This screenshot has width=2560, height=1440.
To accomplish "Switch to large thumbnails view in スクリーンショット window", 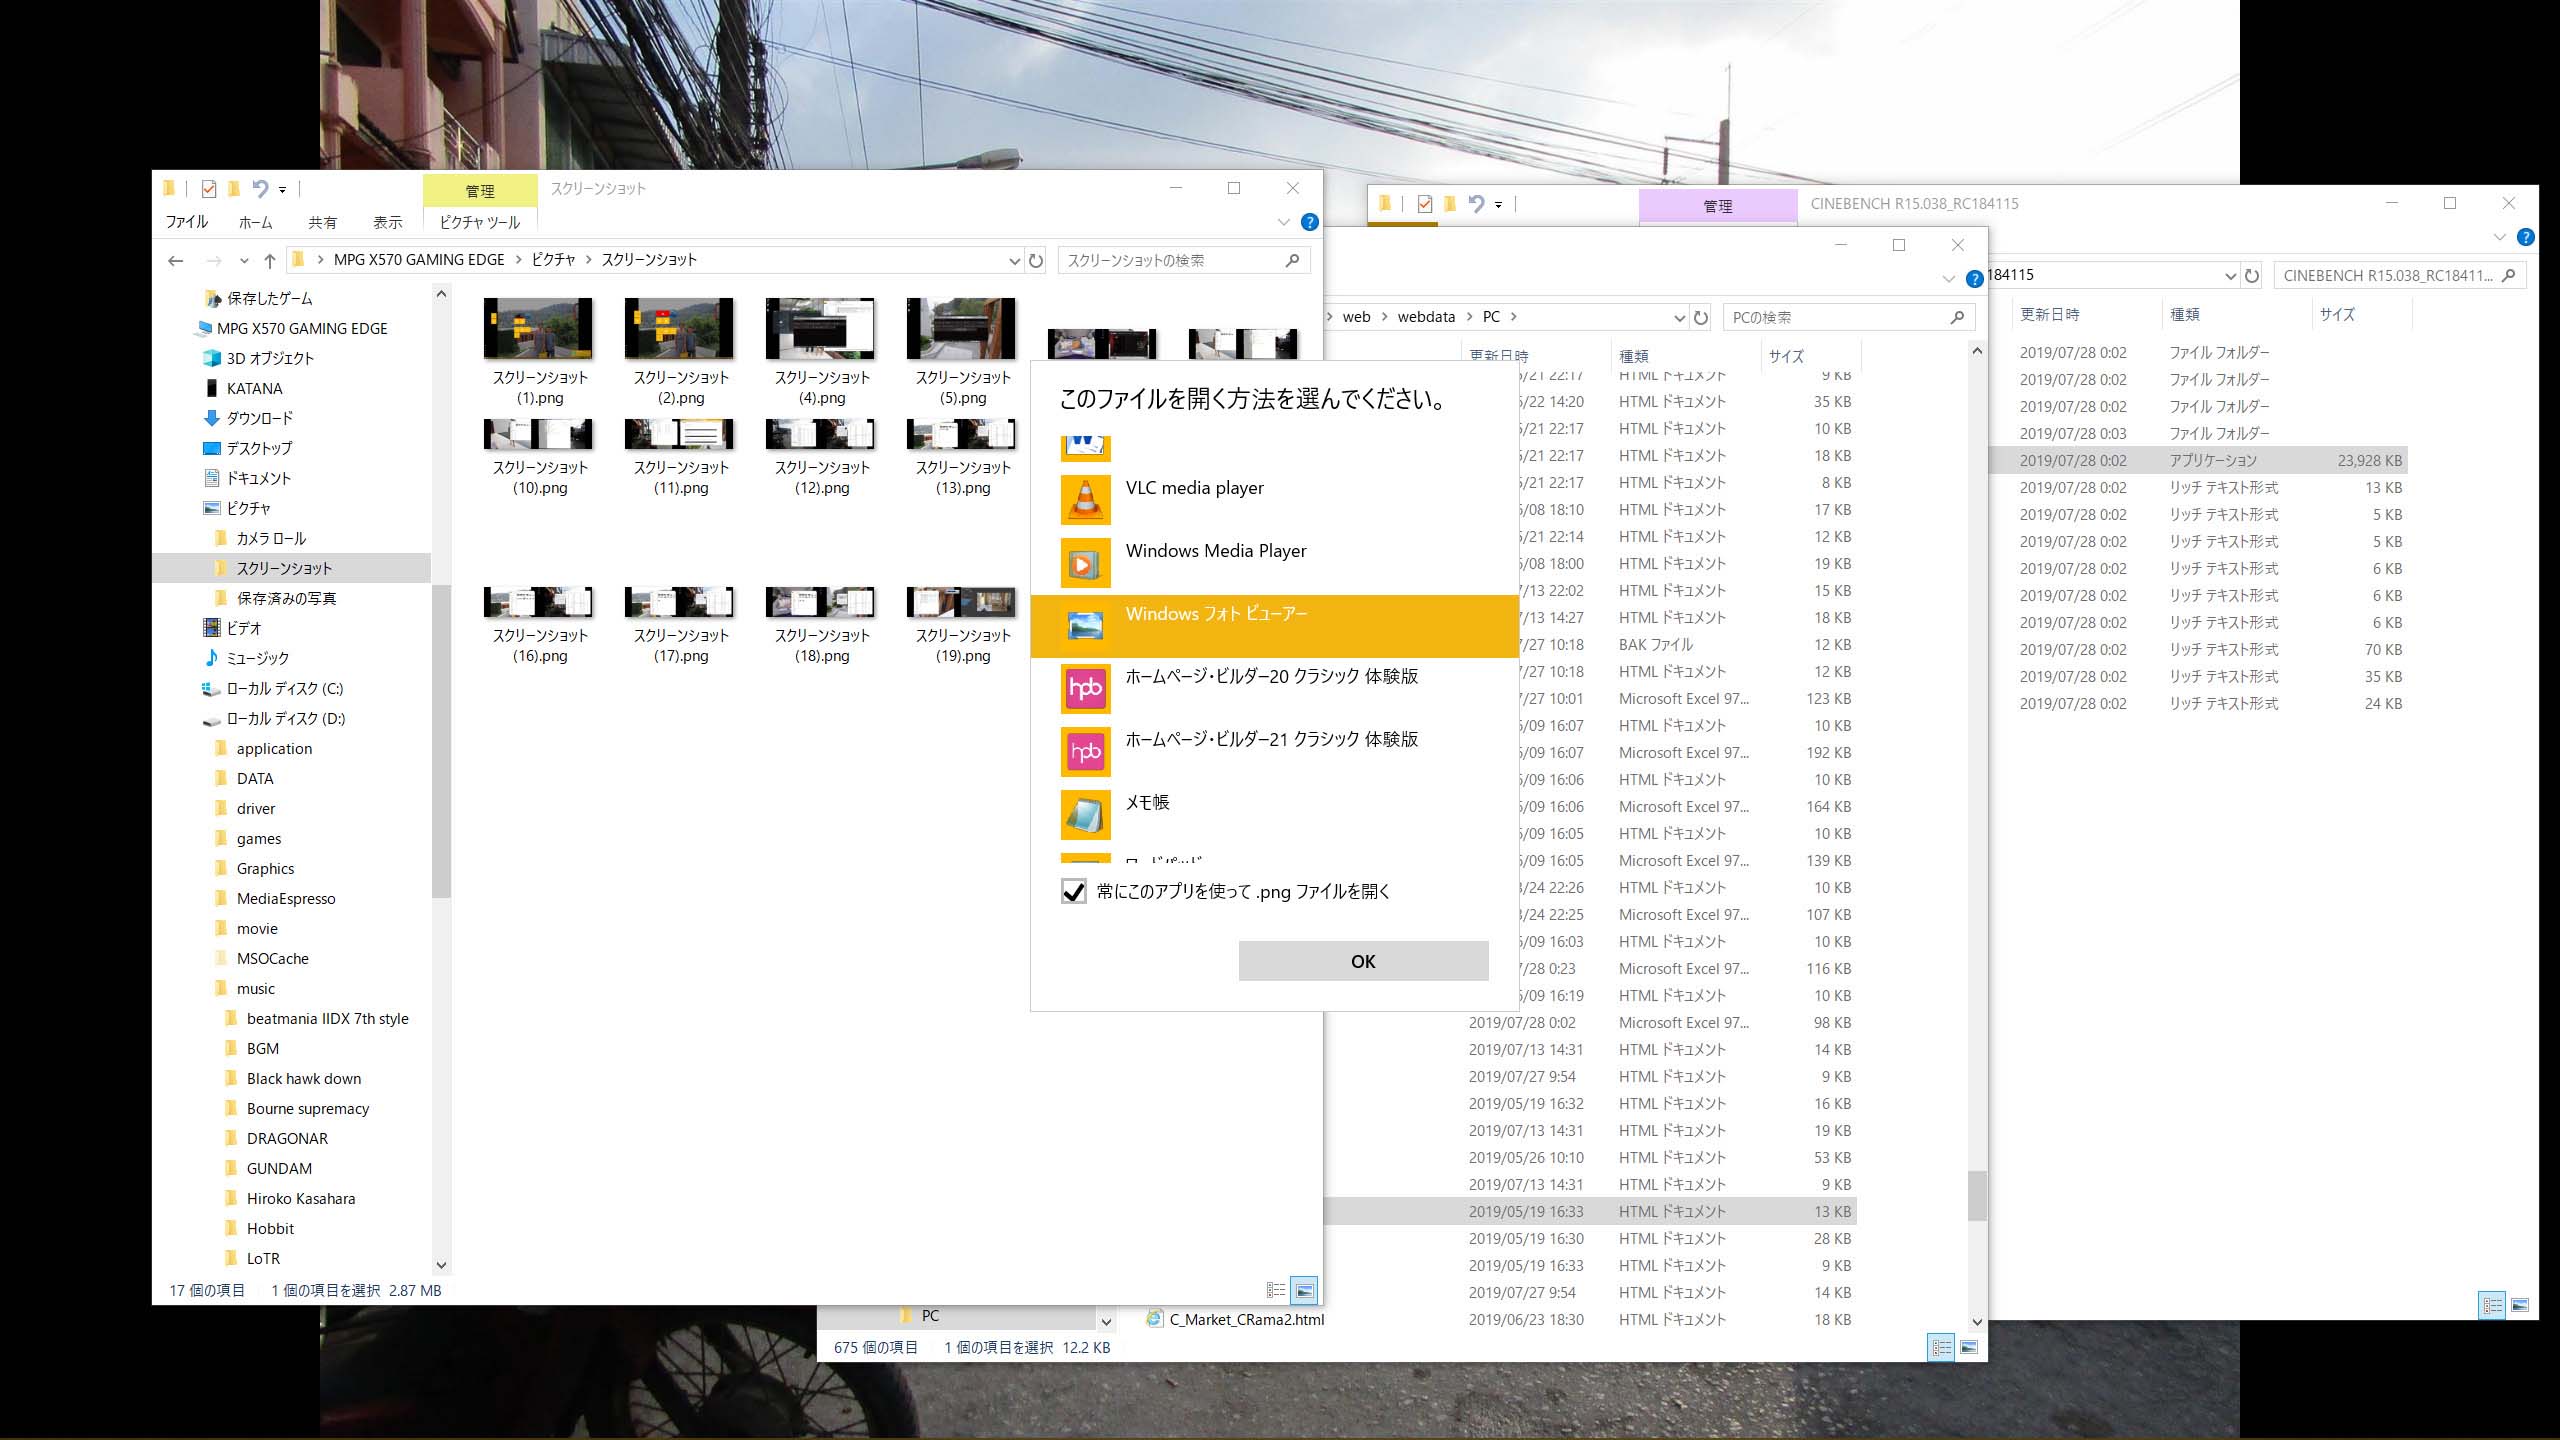I will click(1304, 1291).
